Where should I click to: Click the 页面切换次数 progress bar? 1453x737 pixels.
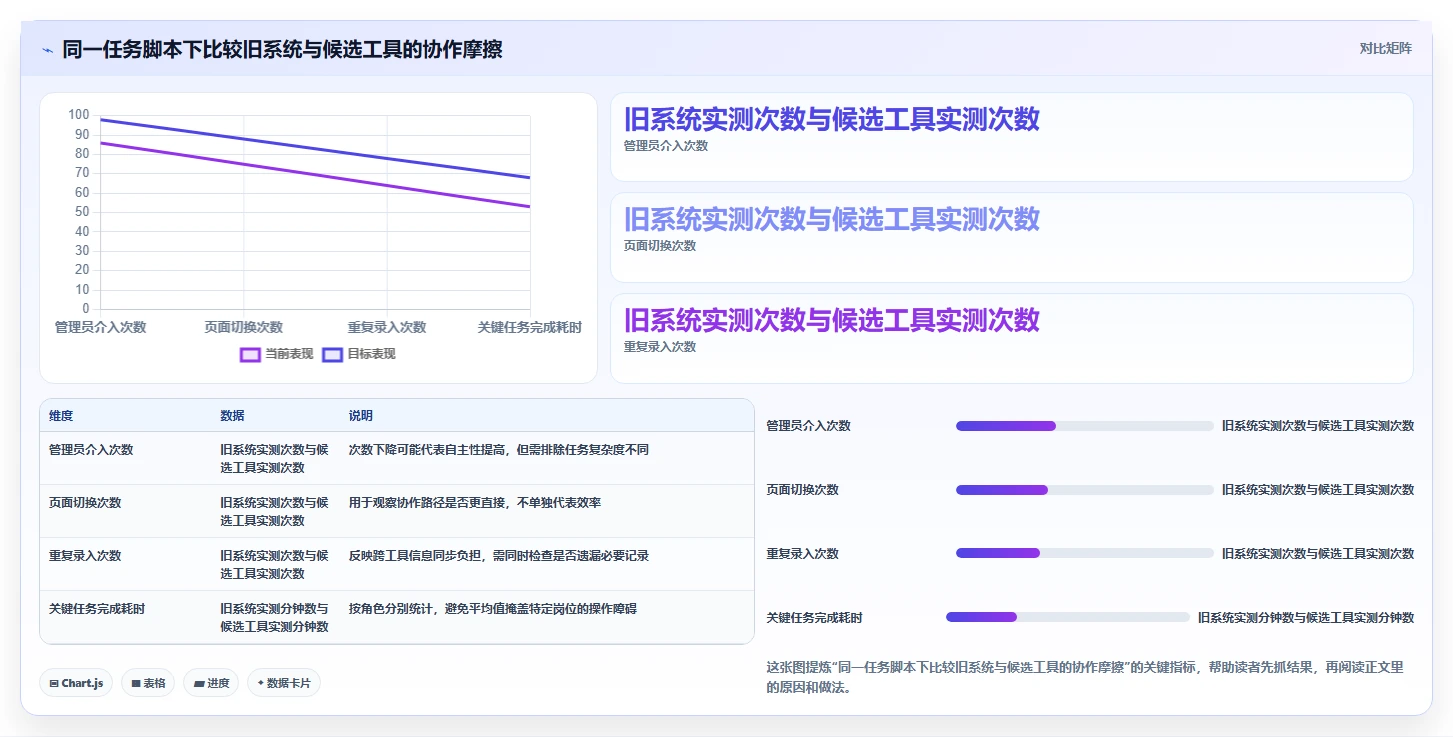pos(1085,490)
